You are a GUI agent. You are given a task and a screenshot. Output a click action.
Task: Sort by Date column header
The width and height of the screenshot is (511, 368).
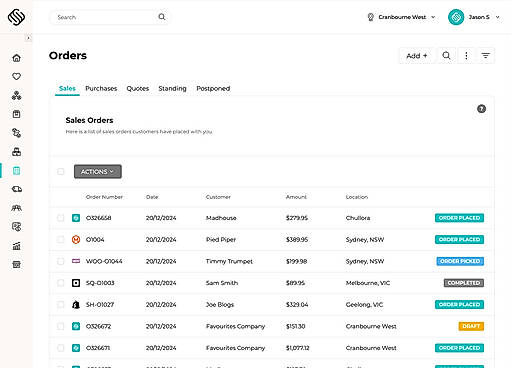(x=152, y=197)
